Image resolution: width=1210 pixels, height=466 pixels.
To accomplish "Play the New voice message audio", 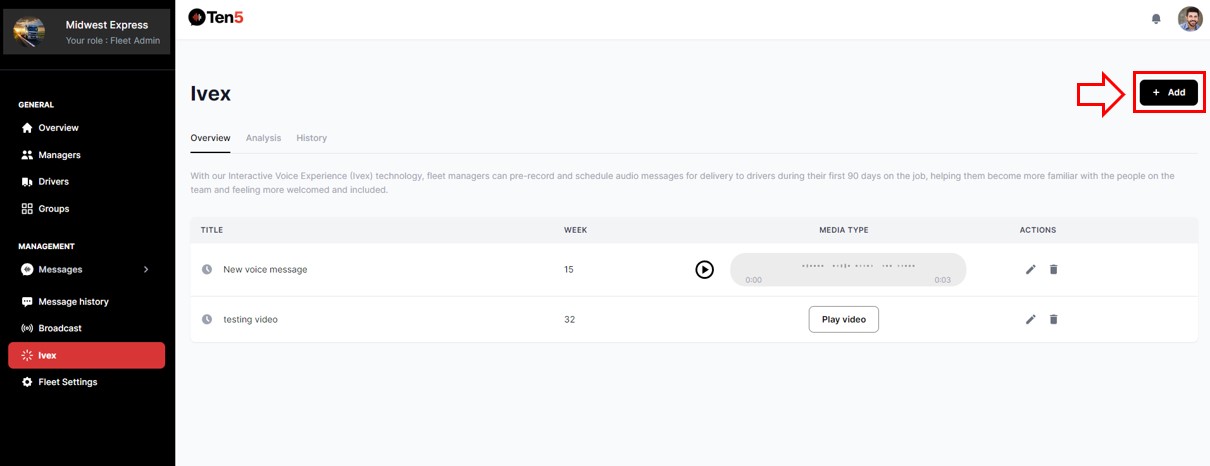I will (x=705, y=269).
